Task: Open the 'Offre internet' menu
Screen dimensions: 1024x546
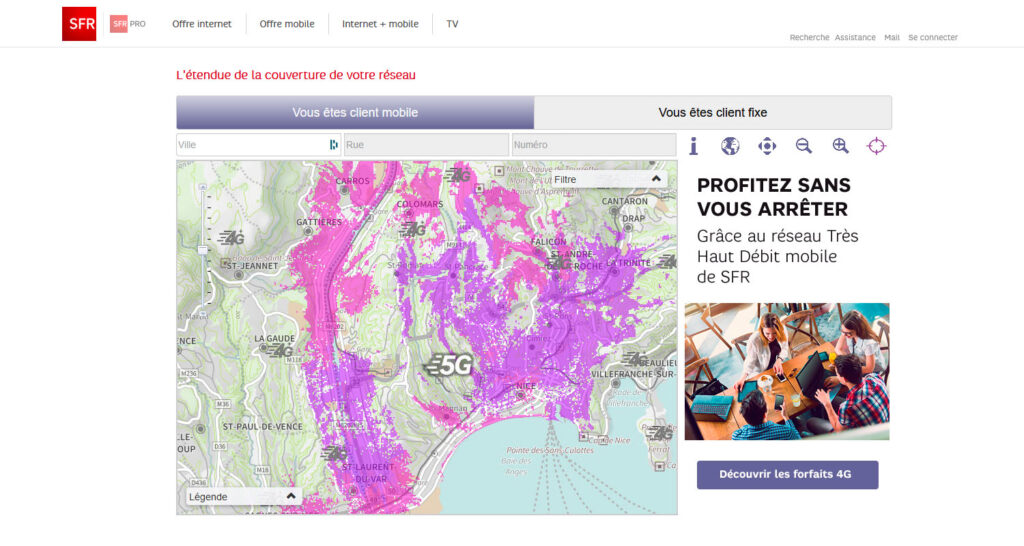Action: (x=202, y=24)
